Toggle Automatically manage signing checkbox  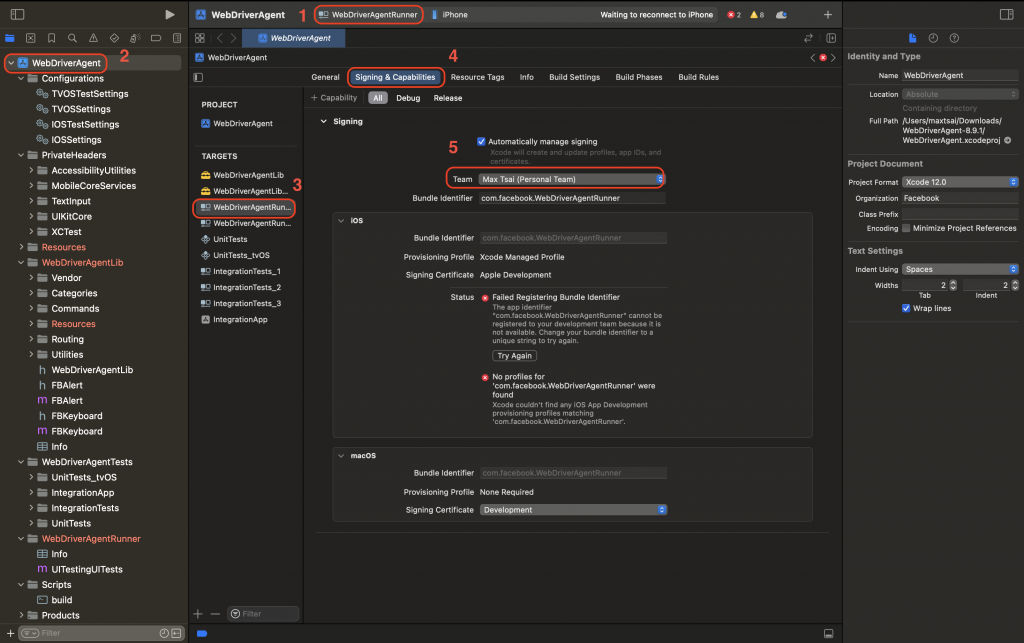click(481, 141)
